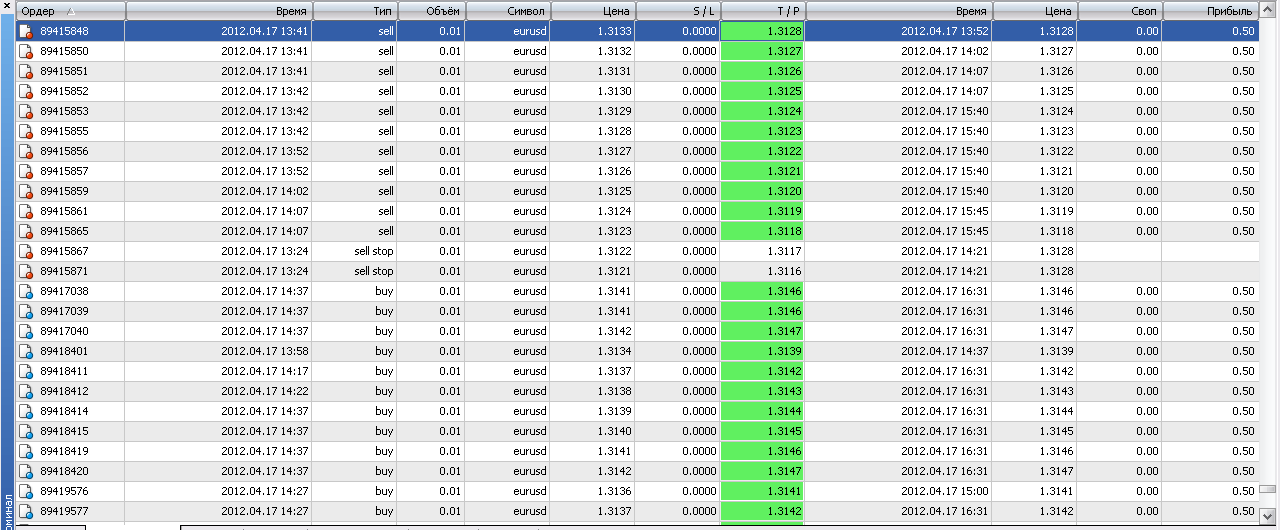
Task: Click close time 2012.04.17 15:00 of order 89419576
Action: (944, 491)
